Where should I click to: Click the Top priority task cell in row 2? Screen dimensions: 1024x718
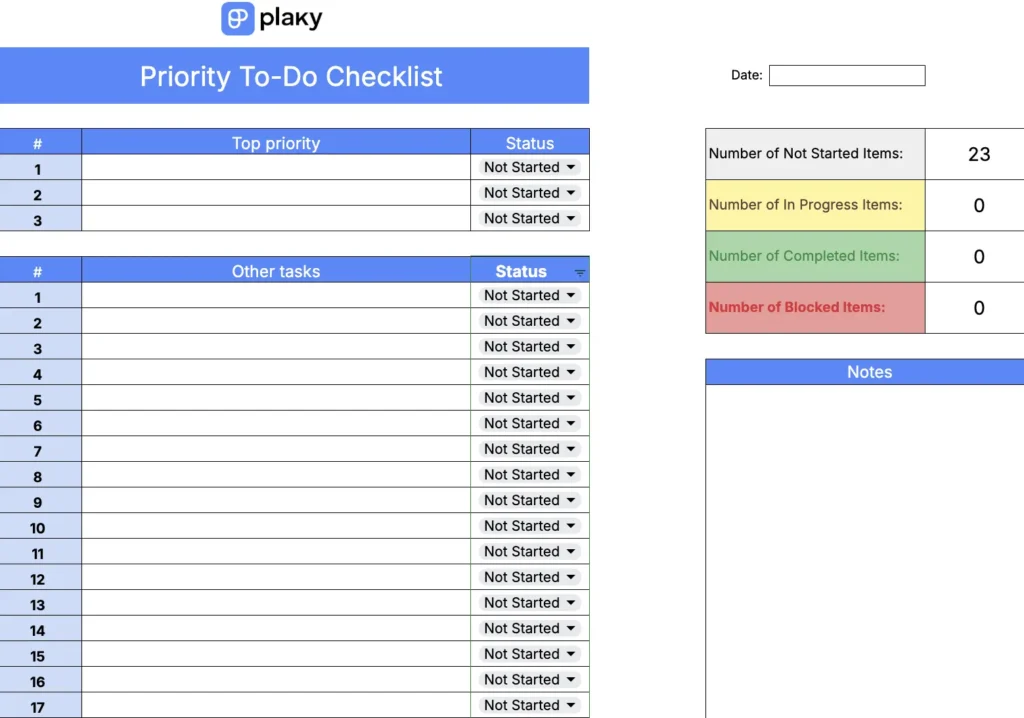click(x=276, y=193)
